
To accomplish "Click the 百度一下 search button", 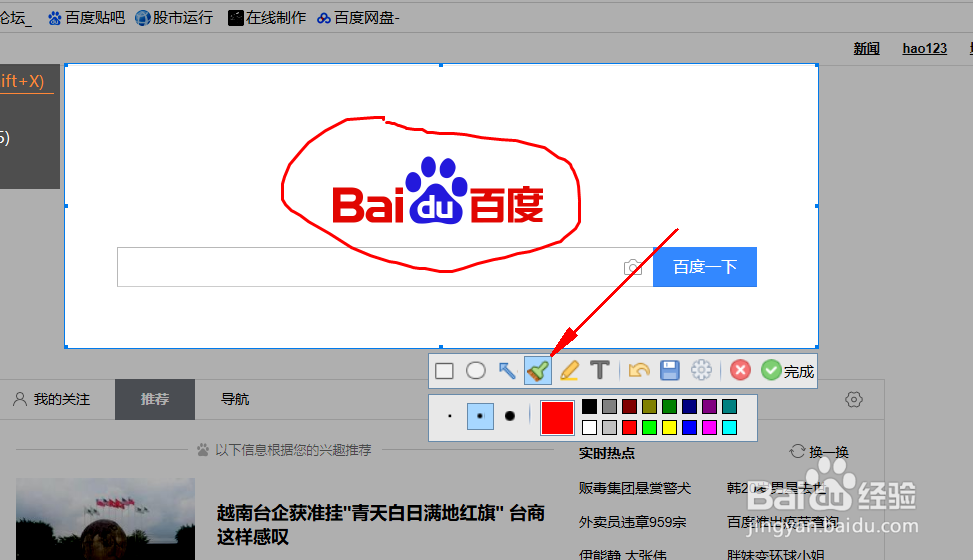I will tap(705, 267).
